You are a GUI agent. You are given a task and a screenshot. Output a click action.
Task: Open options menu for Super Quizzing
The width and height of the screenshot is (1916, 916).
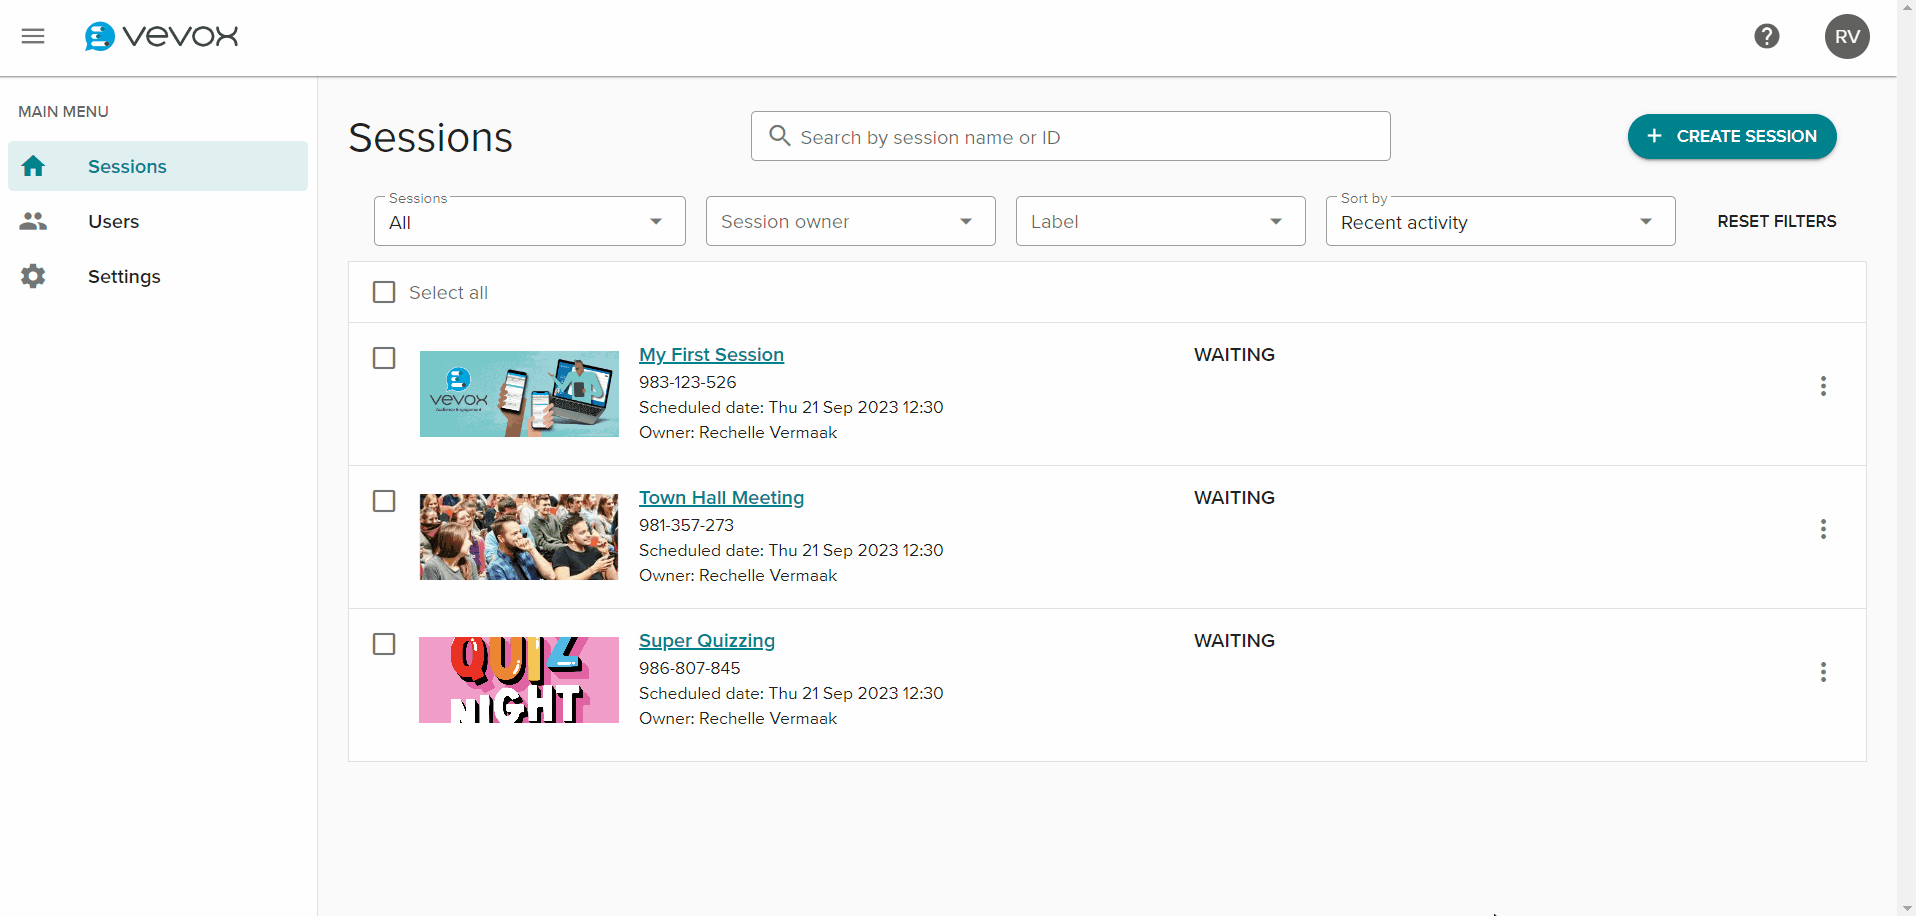(1823, 672)
